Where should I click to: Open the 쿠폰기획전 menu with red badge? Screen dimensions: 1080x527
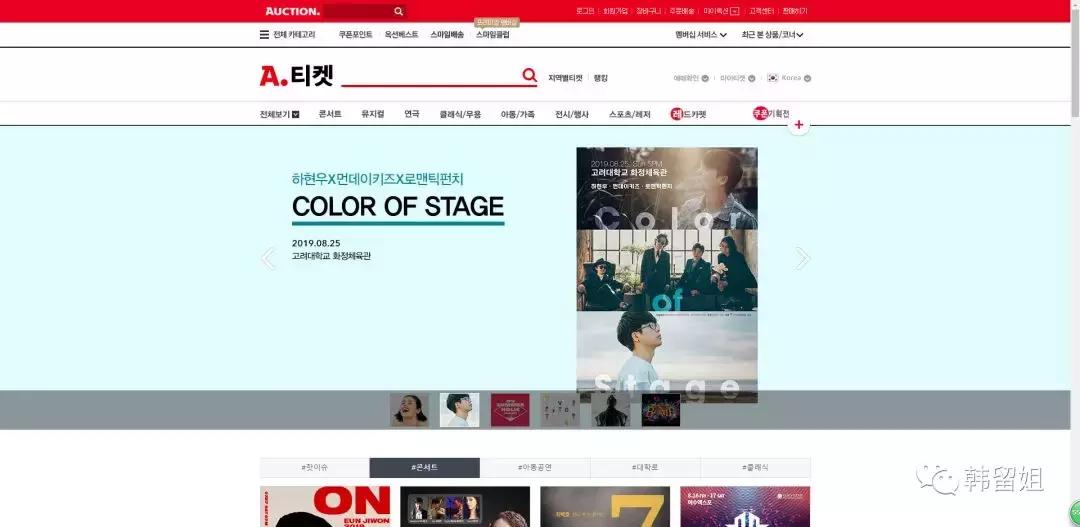(771, 114)
